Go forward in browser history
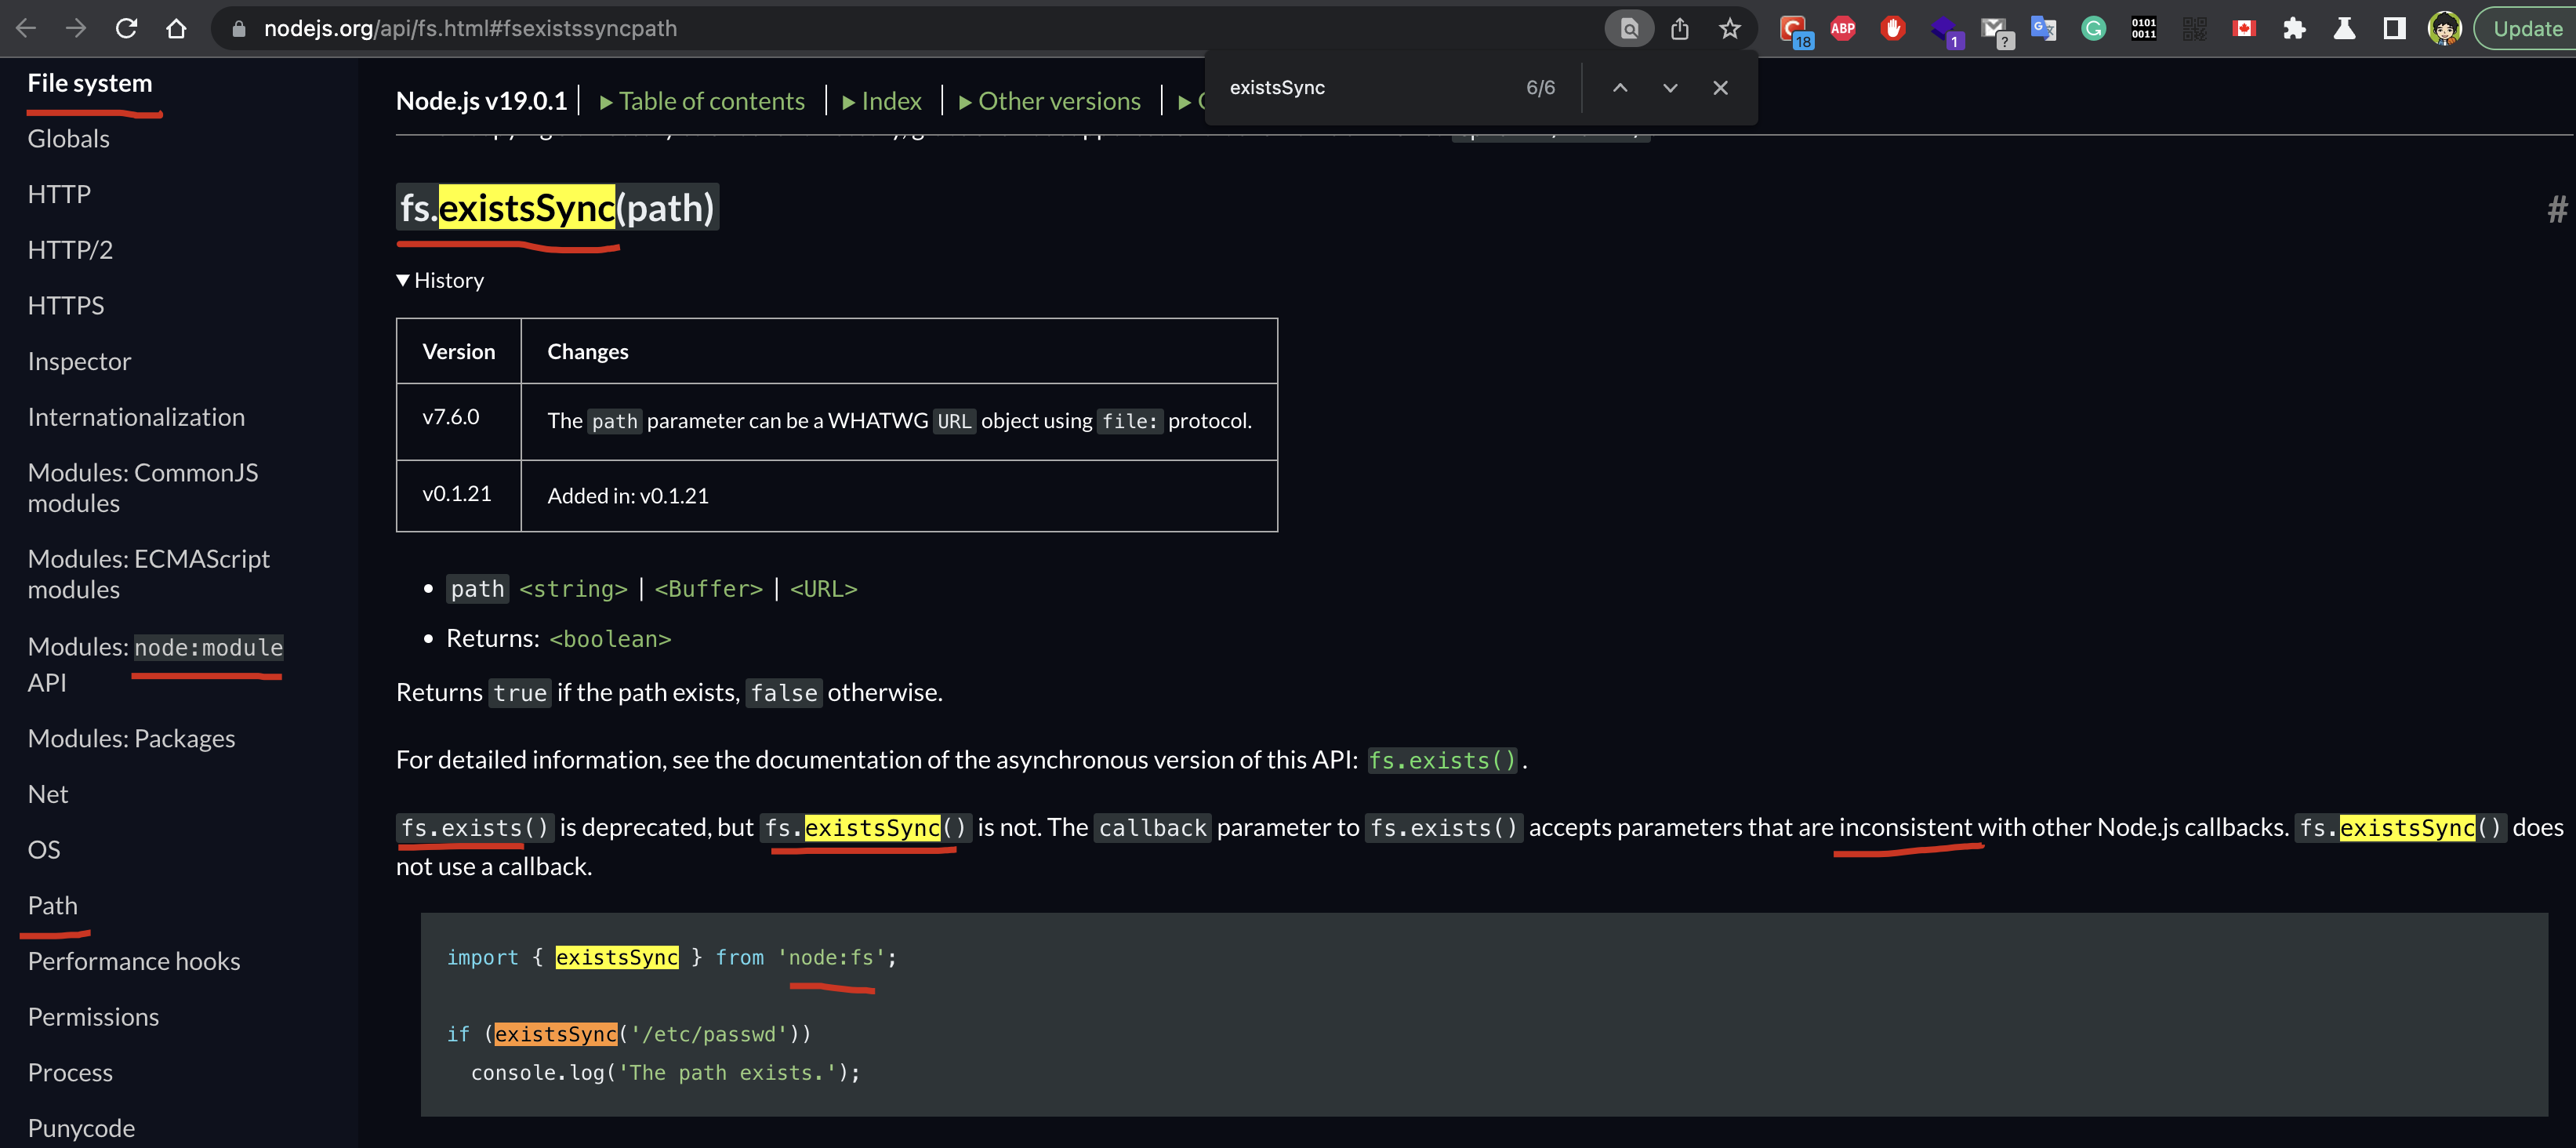The height and width of the screenshot is (1148, 2576). tap(76, 29)
